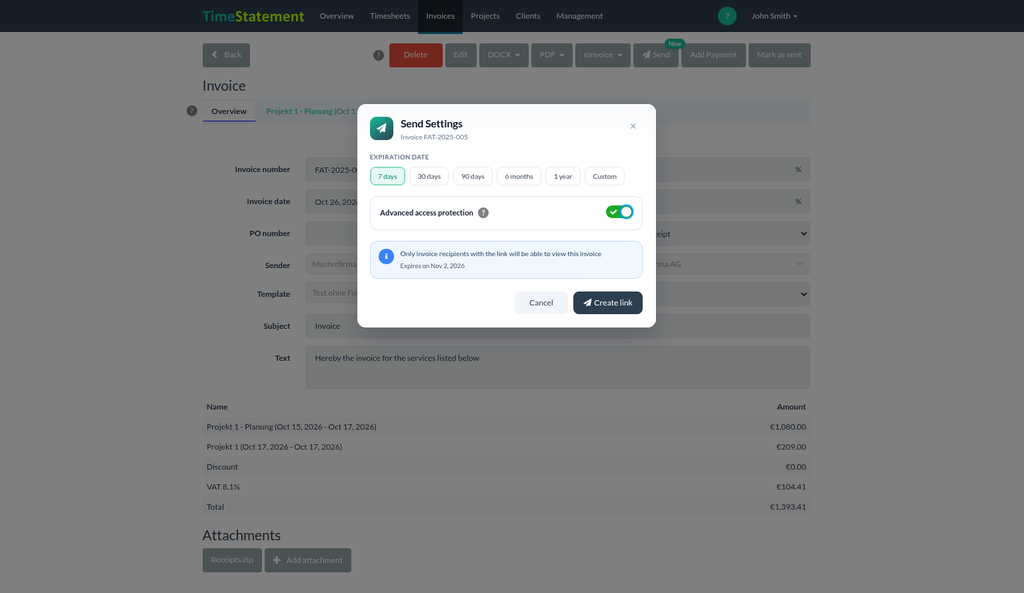Image resolution: width=1024 pixels, height=593 pixels.
Task: Cancel the Send Settings dialog
Action: (x=541, y=302)
